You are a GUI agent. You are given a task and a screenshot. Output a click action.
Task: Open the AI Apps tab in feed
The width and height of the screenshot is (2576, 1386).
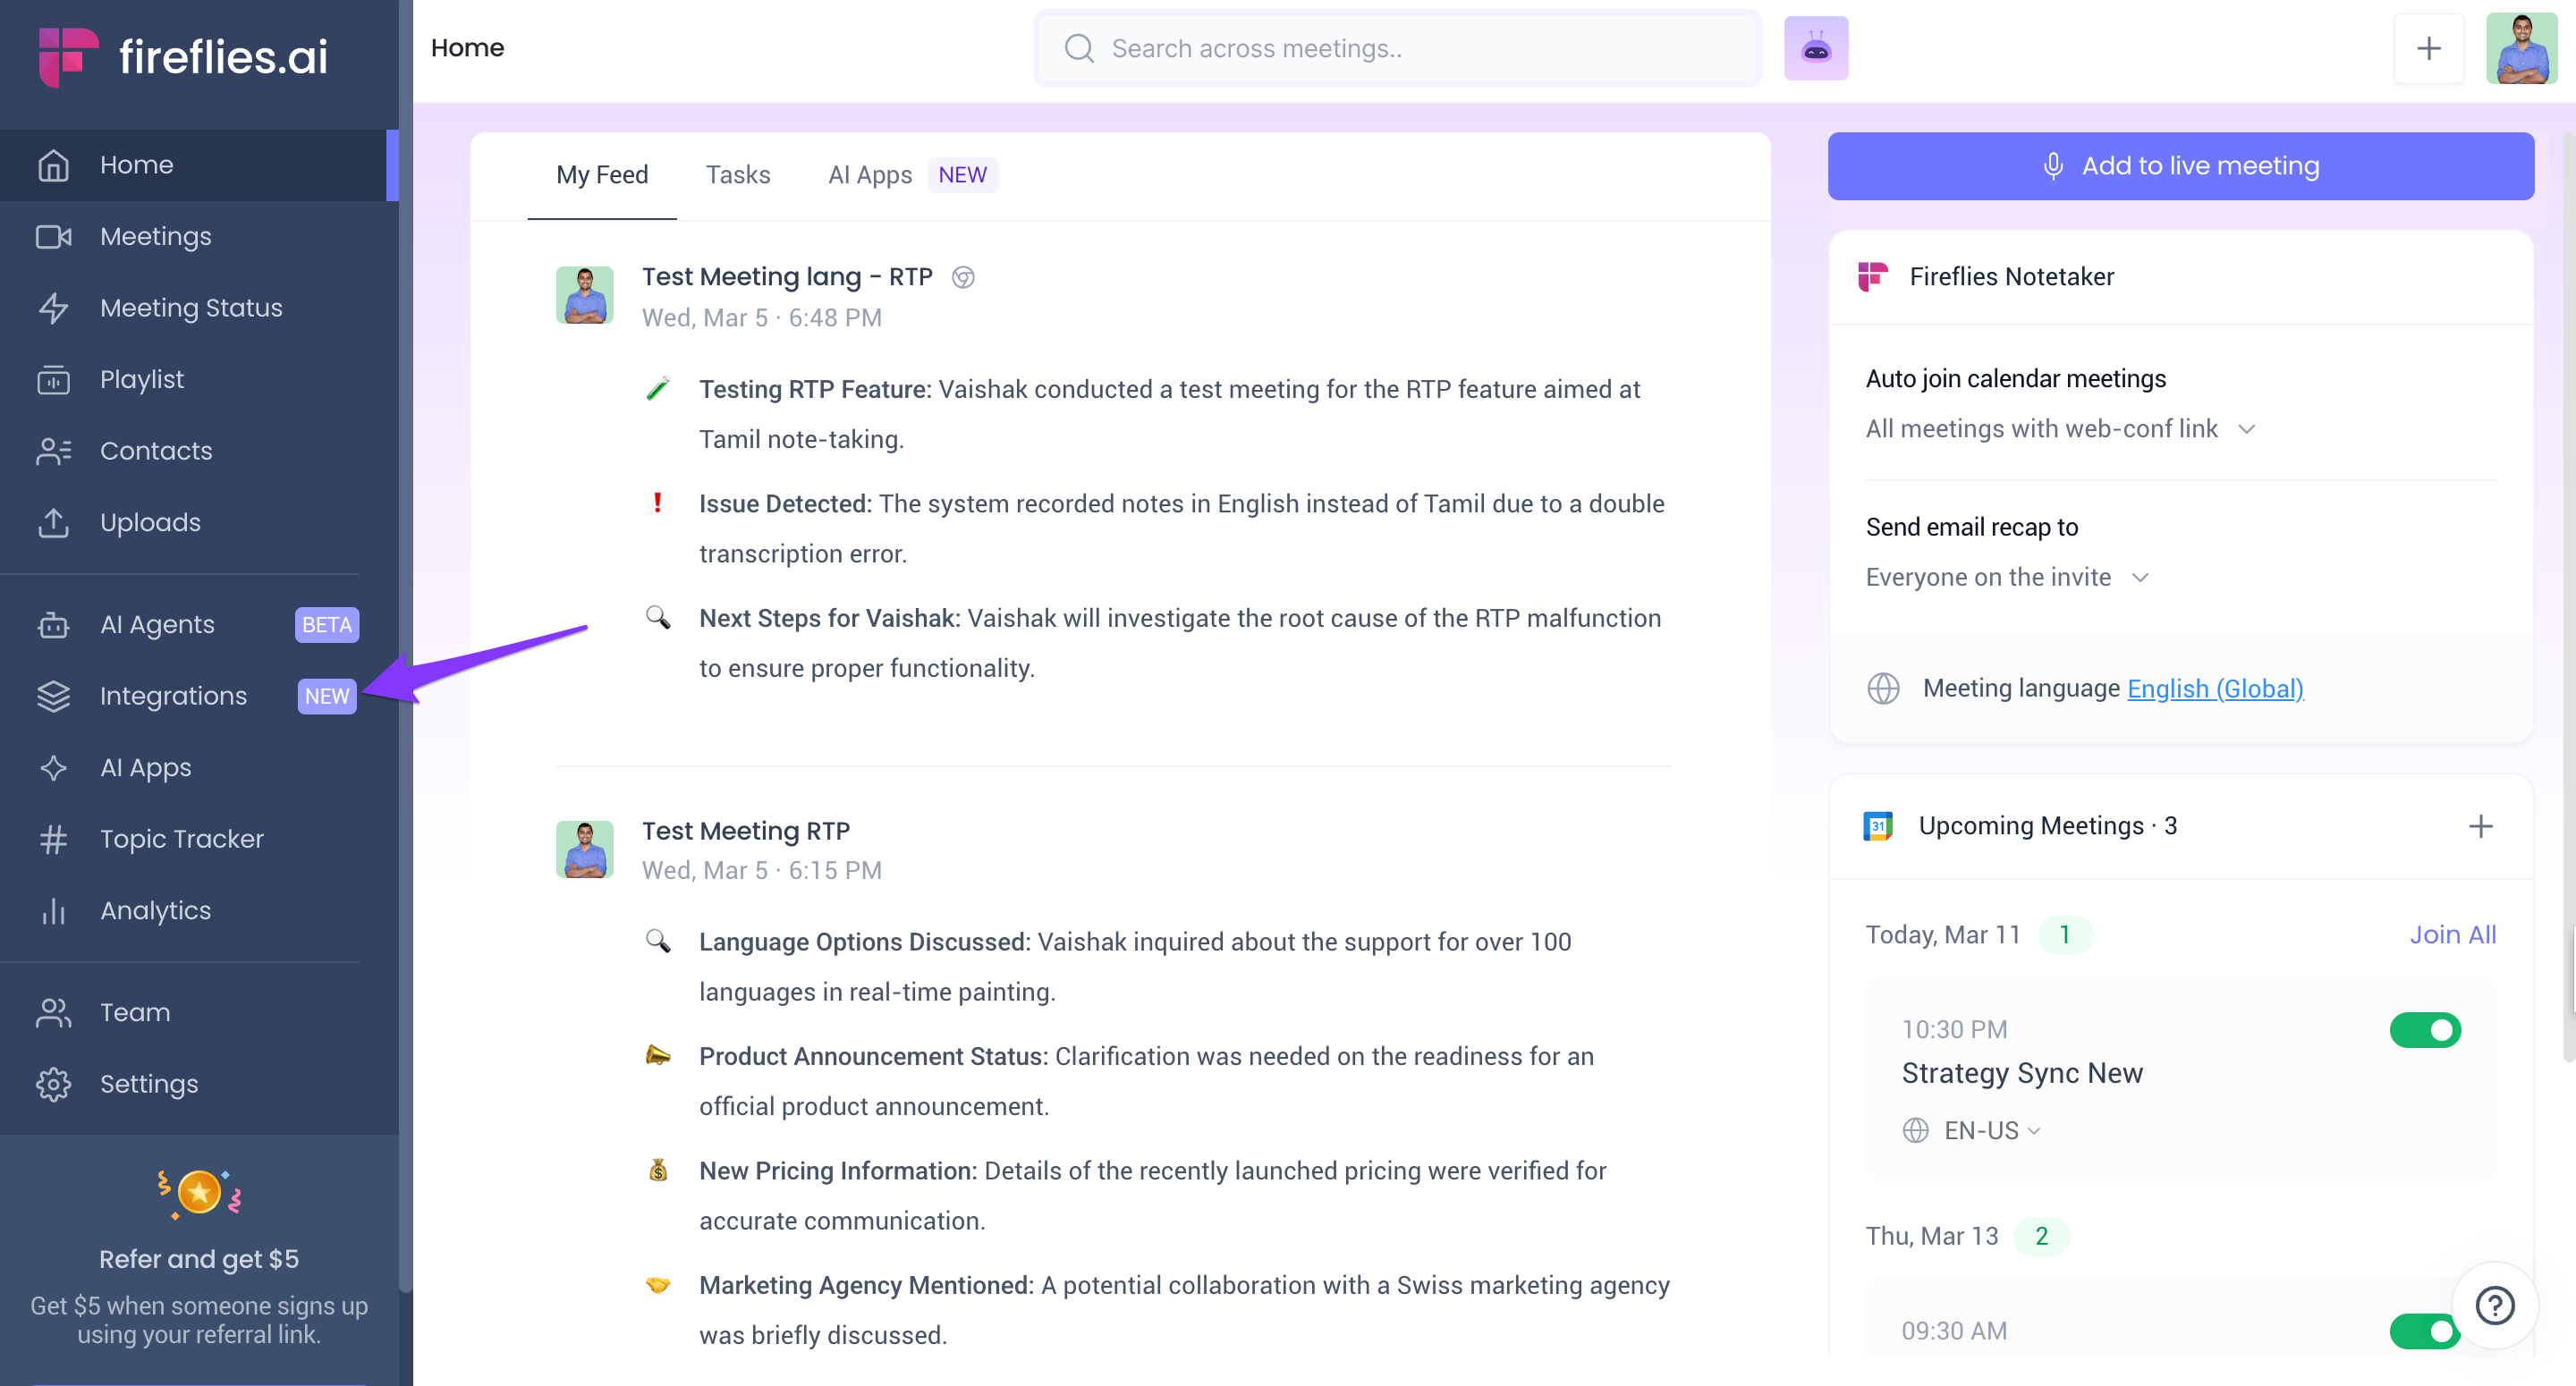(869, 175)
